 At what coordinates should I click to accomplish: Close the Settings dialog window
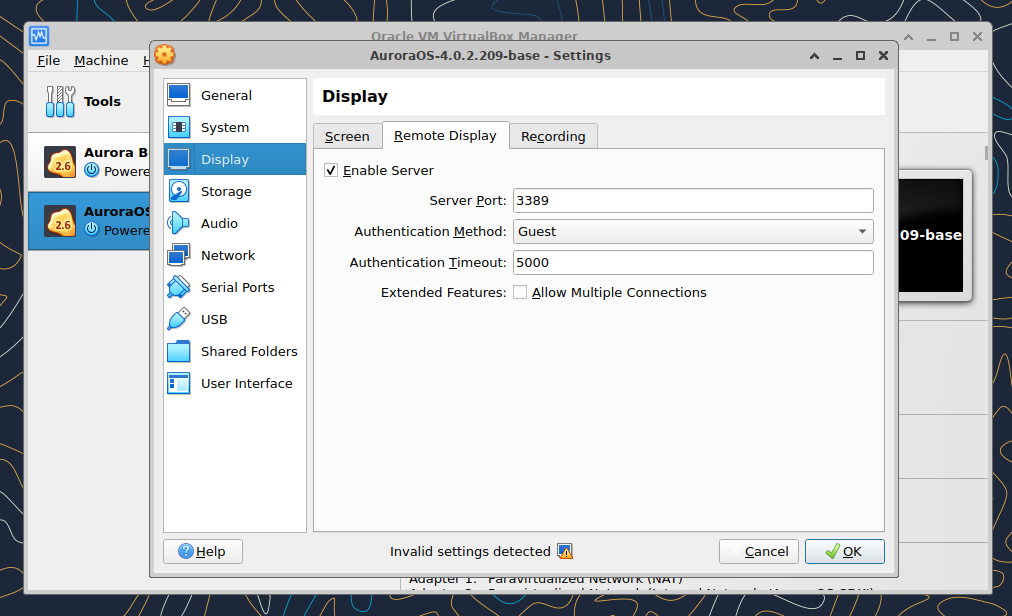point(884,56)
